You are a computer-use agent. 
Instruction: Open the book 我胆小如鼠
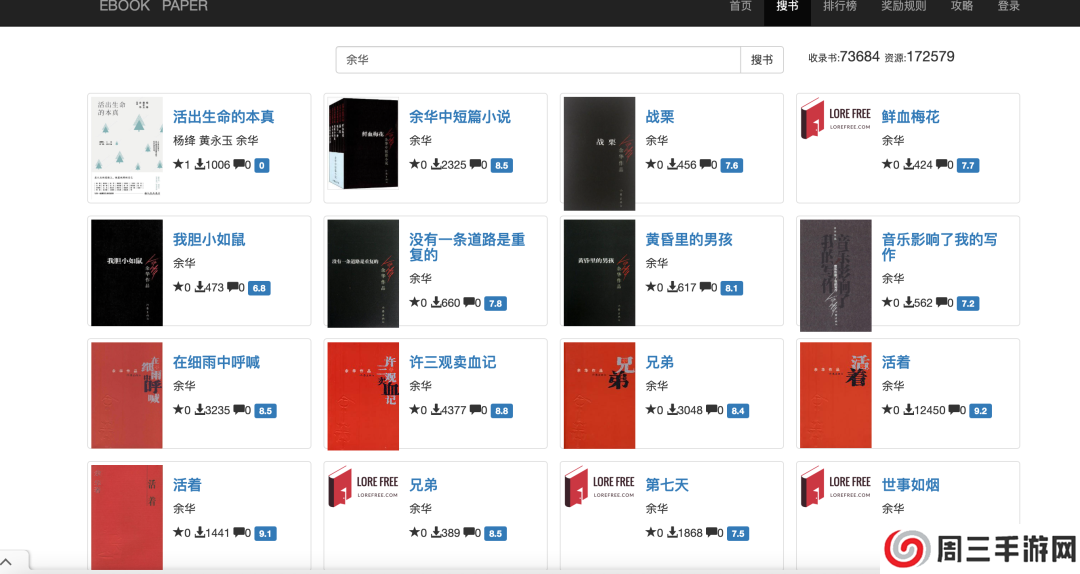(209, 239)
